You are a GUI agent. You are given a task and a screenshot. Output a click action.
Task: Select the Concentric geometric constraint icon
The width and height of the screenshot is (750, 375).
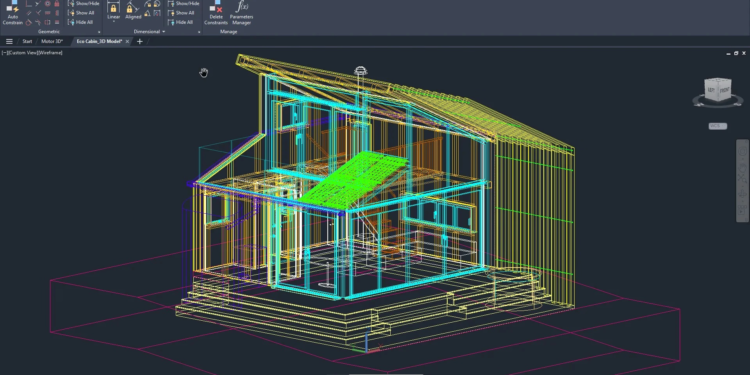pyautogui.click(x=47, y=3)
